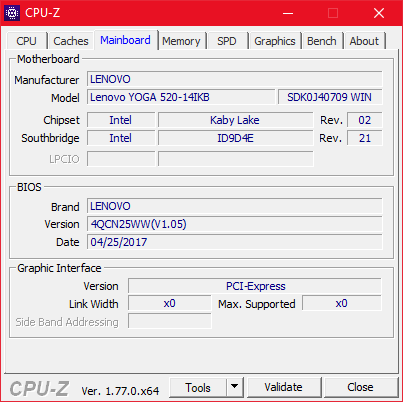The image size is (403, 402).
Task: Open the Caches tab
Action: [x=71, y=41]
